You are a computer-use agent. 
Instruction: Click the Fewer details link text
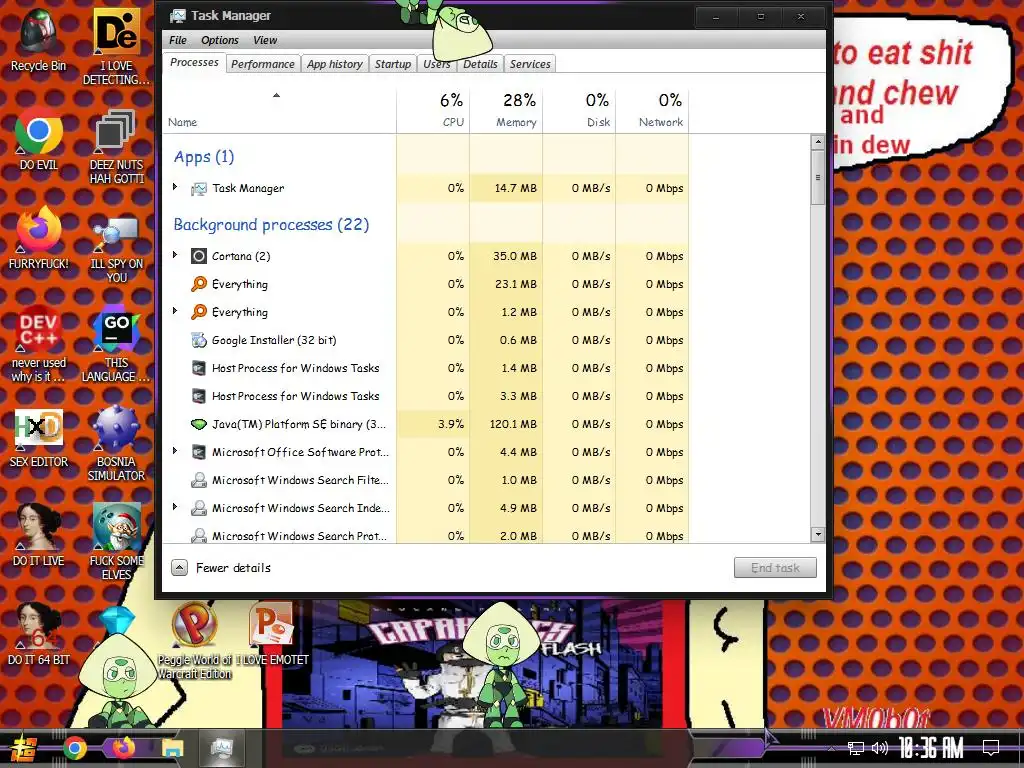click(x=233, y=568)
